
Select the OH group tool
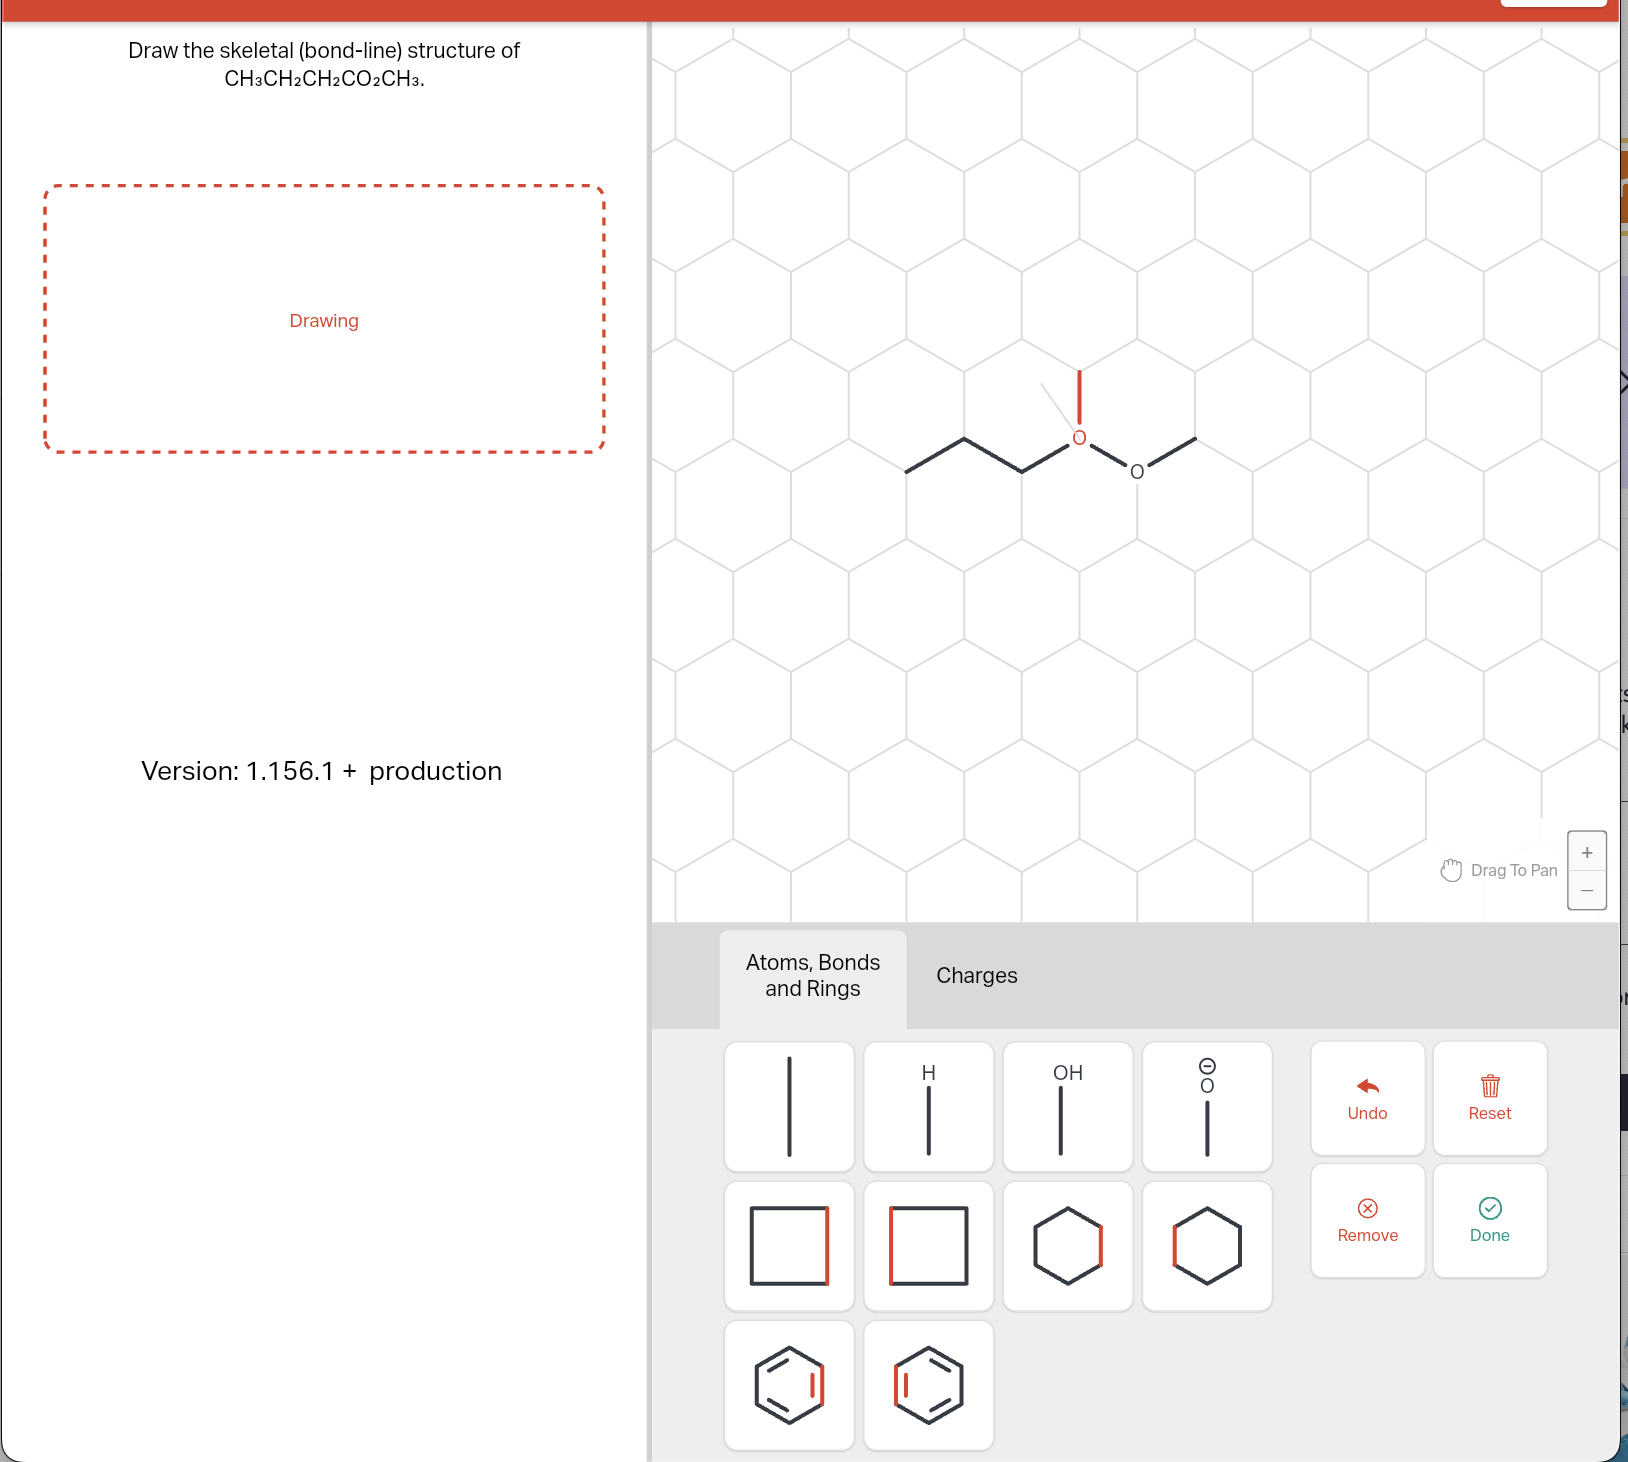(1067, 1107)
